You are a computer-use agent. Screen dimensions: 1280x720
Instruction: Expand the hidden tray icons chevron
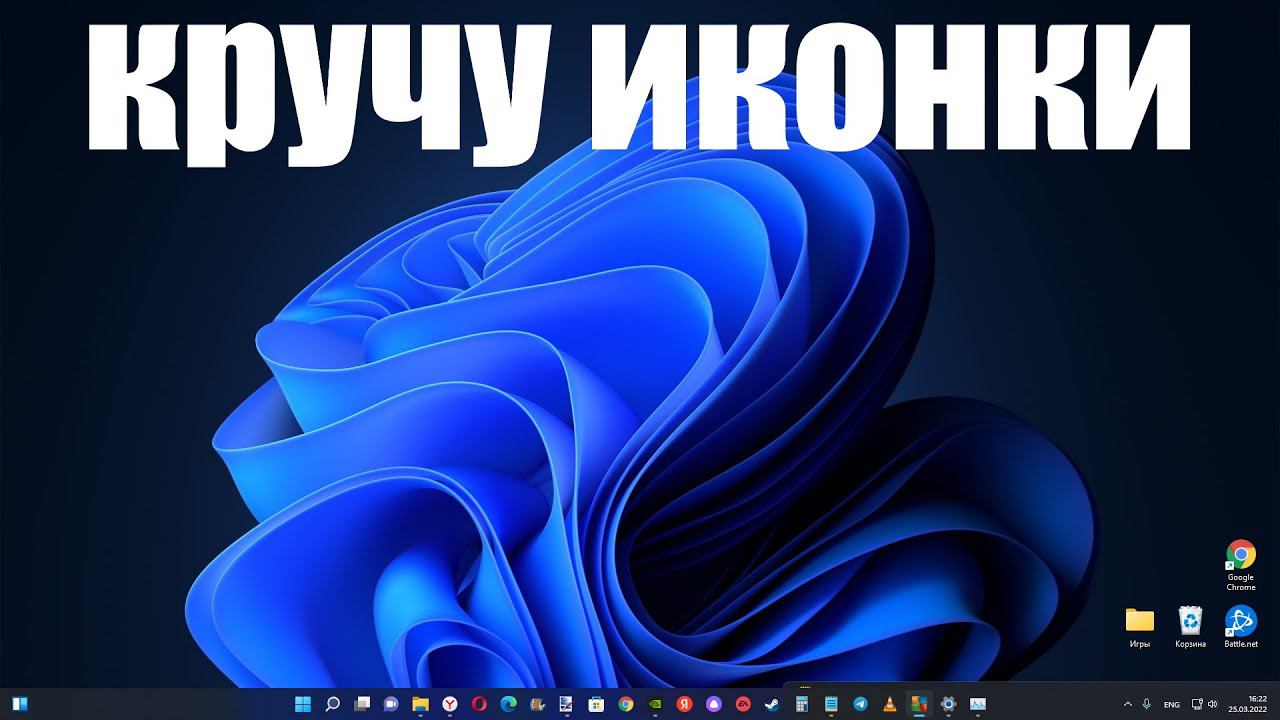[x=1128, y=704]
